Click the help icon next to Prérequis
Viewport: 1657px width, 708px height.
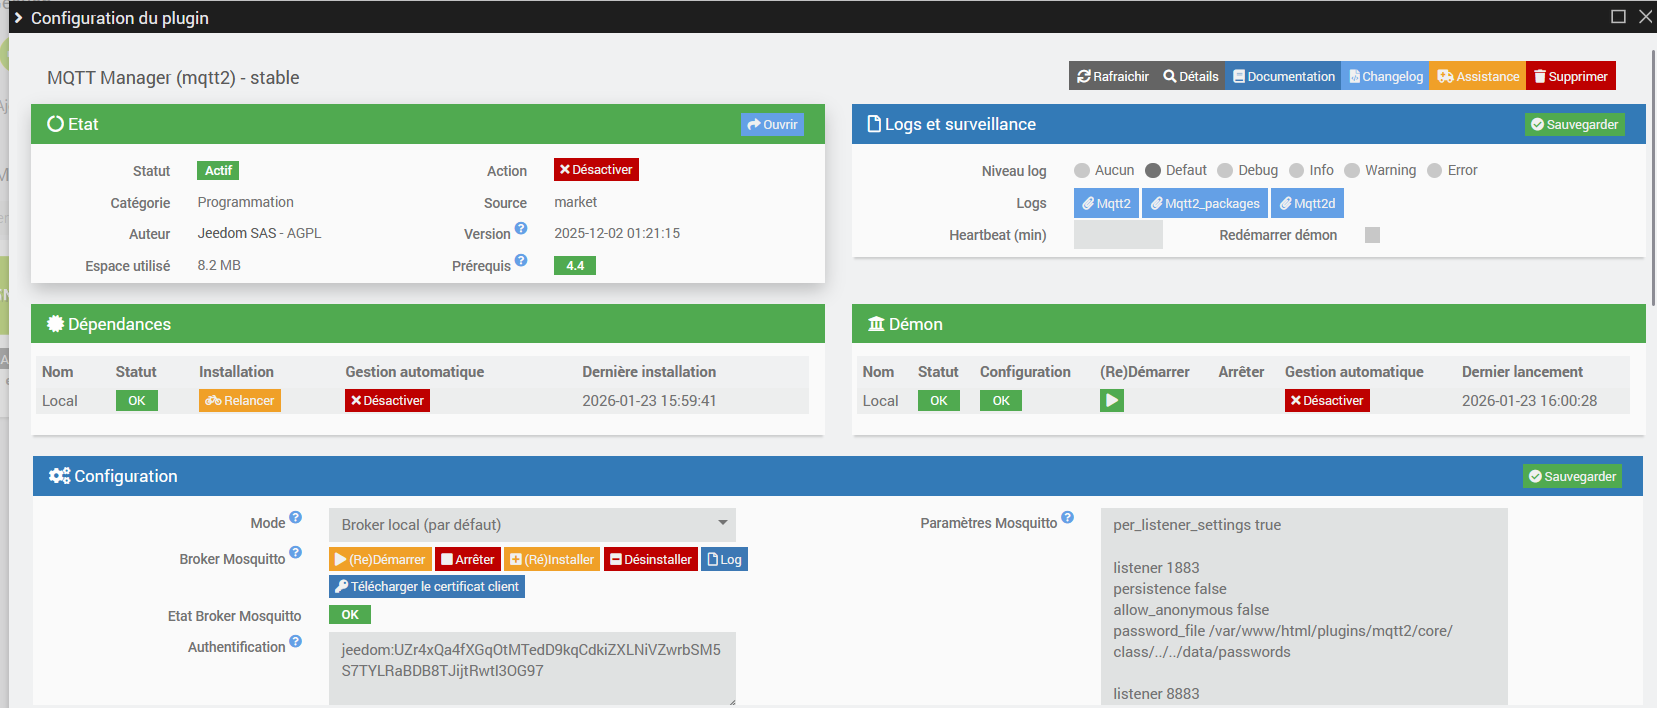pos(521,261)
